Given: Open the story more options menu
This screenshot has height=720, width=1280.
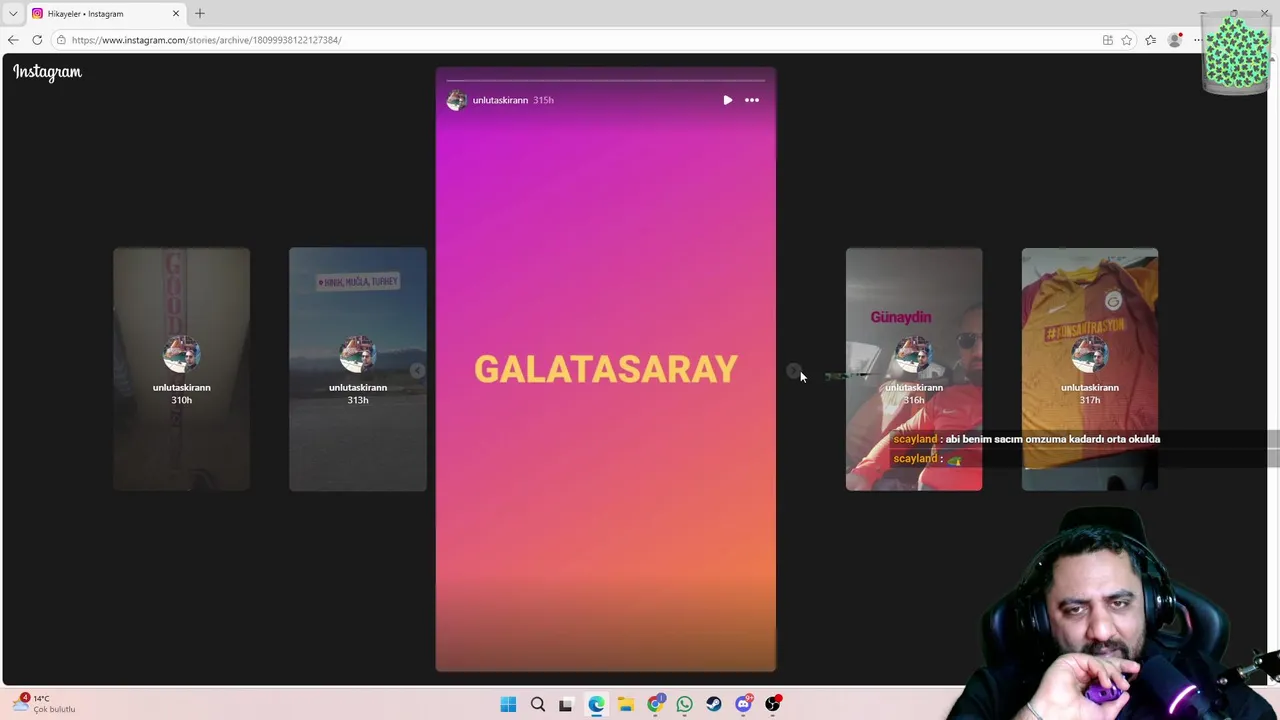Looking at the screenshot, I should [752, 100].
